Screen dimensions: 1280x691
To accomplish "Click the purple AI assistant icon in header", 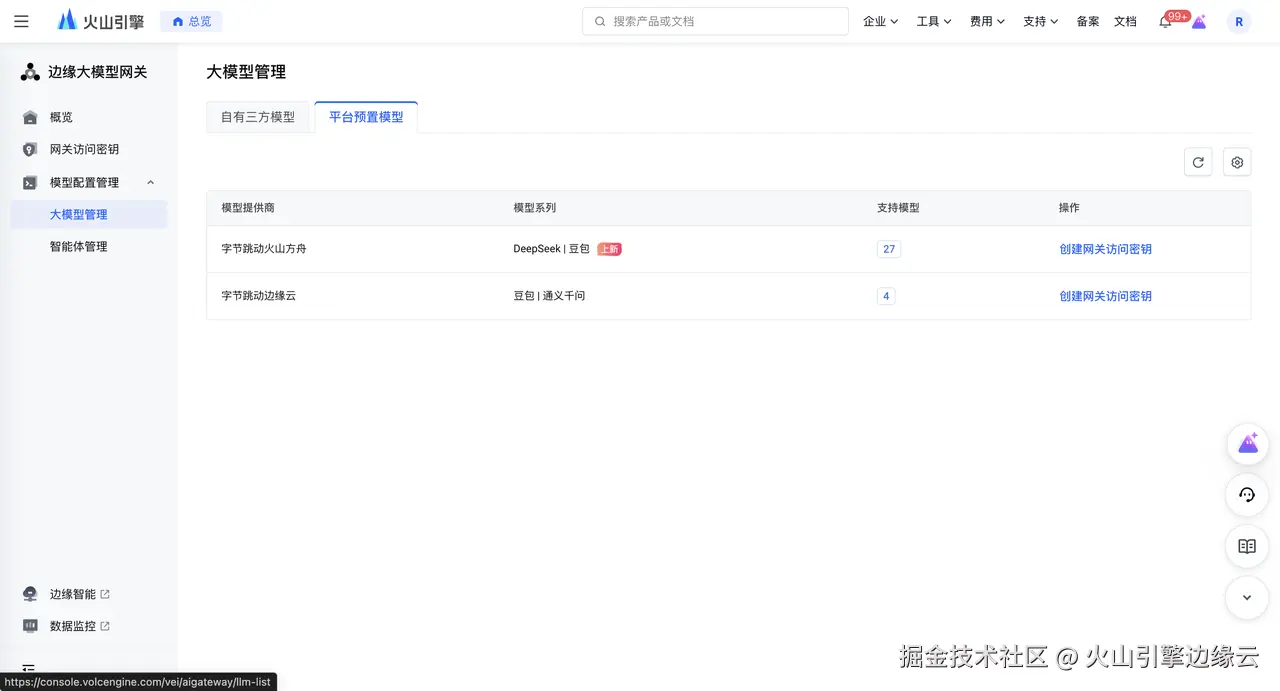I will (x=1199, y=21).
